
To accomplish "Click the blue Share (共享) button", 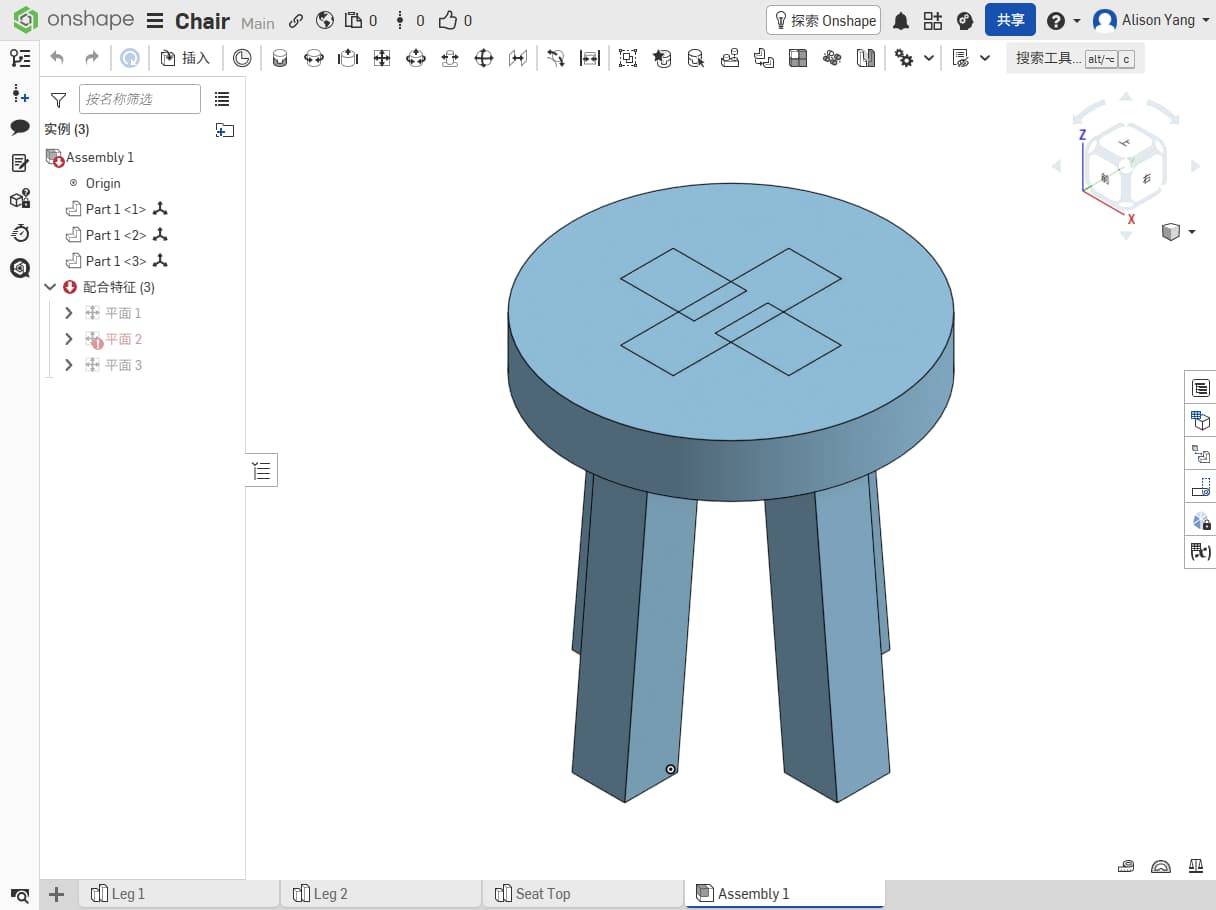I will pos(1010,20).
